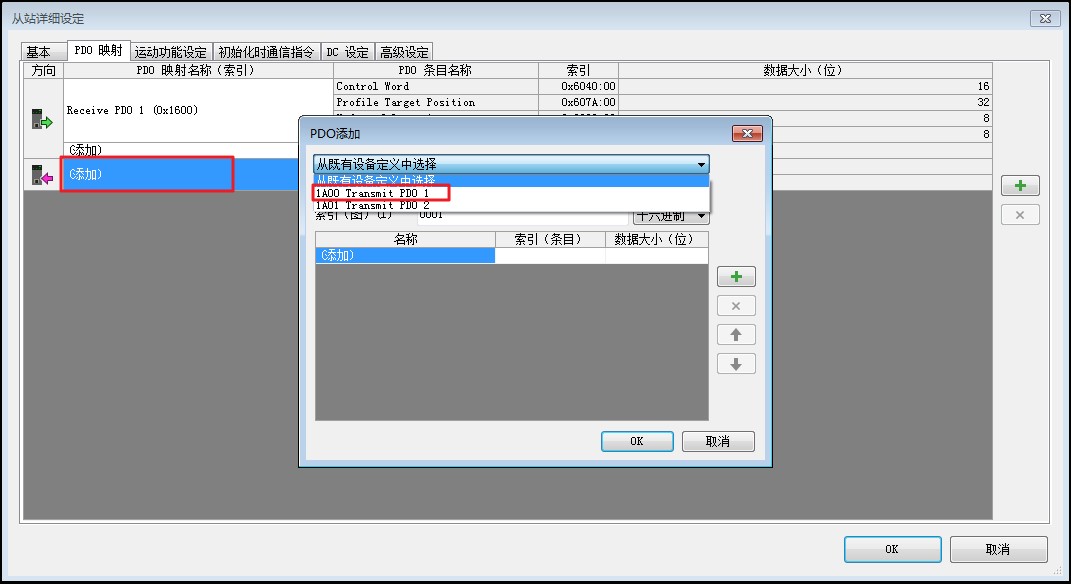This screenshot has width=1071, height=584.
Task: Click the receive direction icon with green arrow
Action: (42, 121)
